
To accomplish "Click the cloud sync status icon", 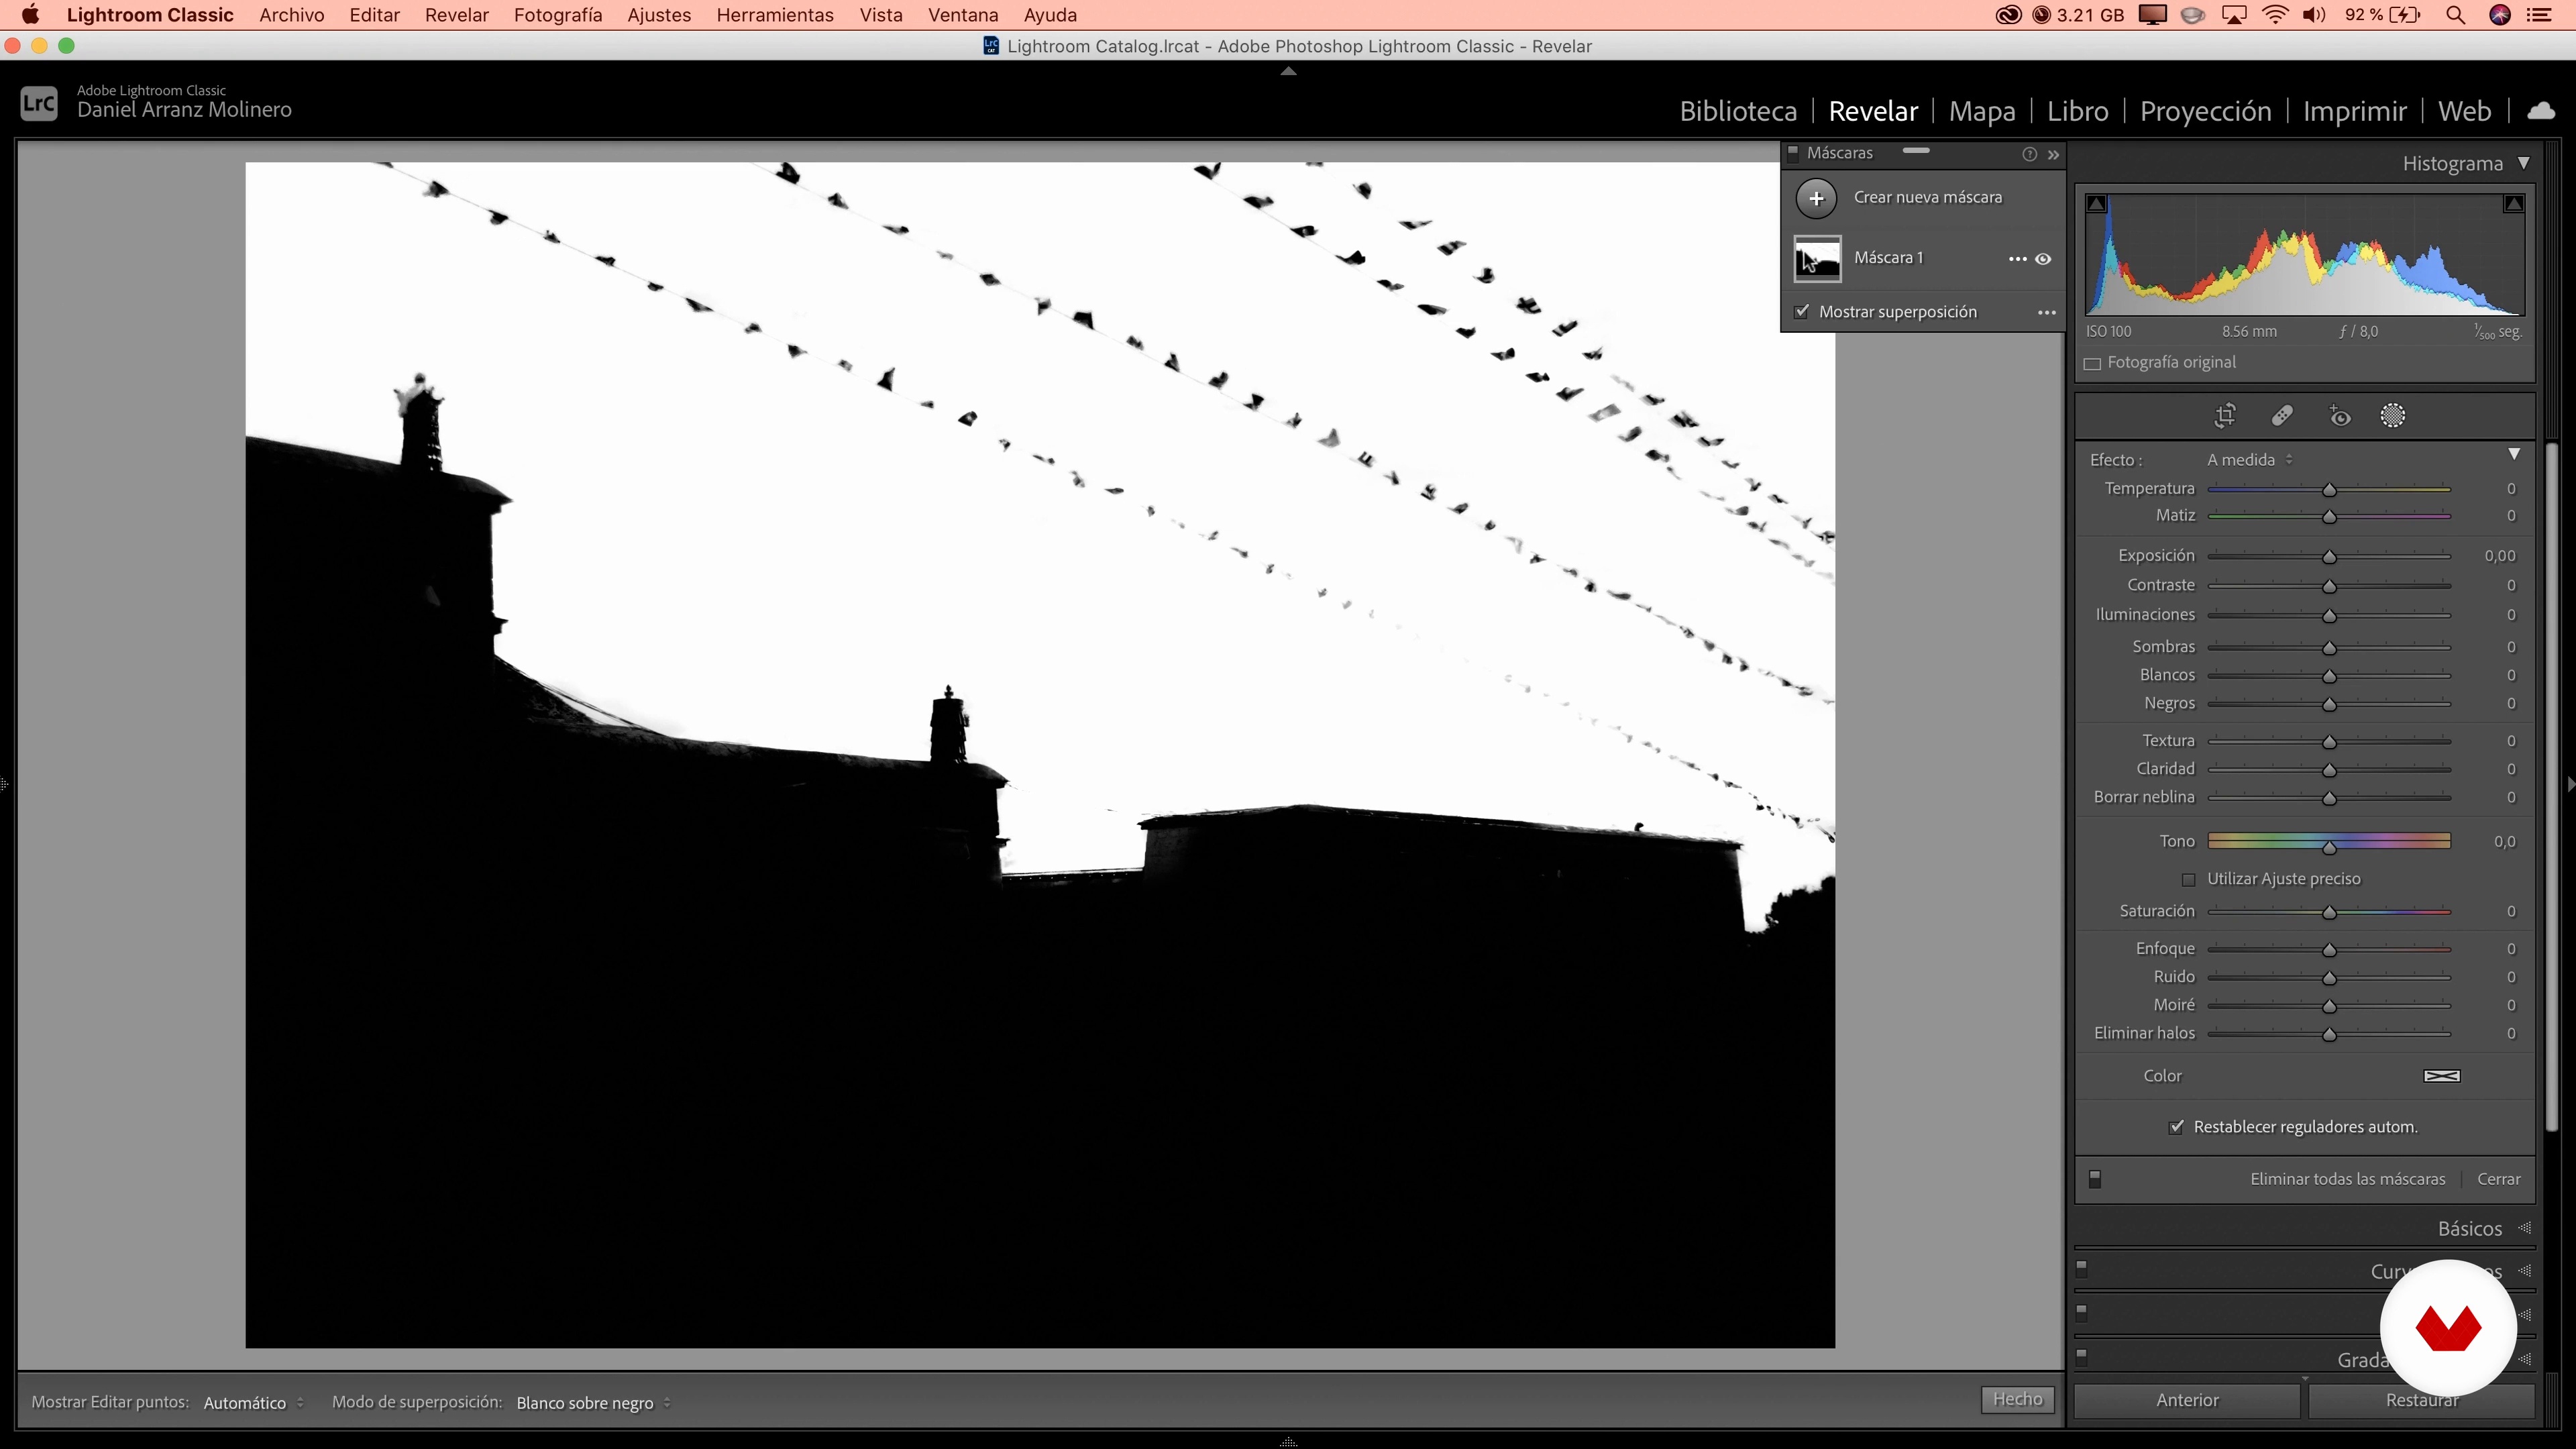I will (2541, 110).
